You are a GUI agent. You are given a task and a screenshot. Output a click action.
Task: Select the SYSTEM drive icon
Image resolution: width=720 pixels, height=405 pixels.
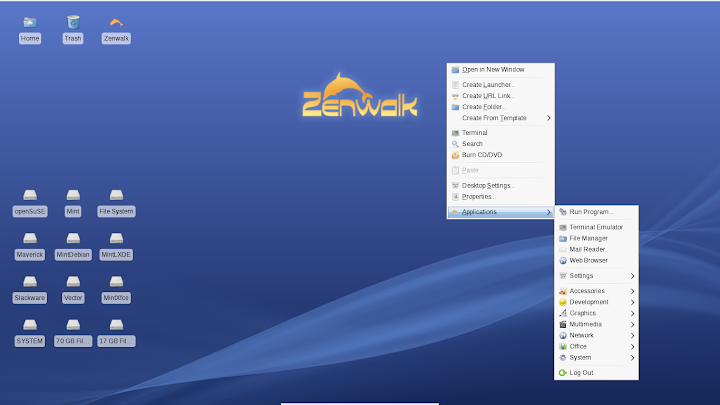click(30, 325)
